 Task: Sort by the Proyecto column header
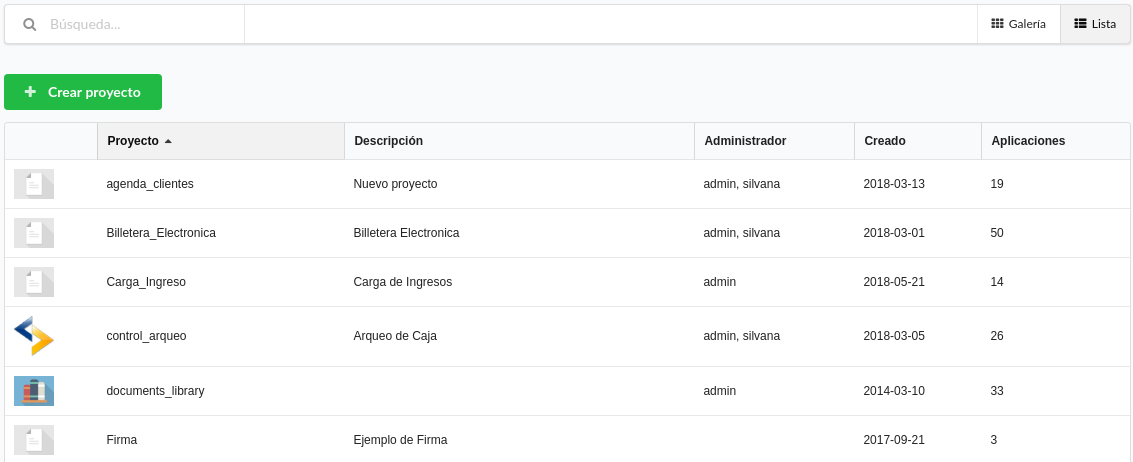(x=221, y=141)
